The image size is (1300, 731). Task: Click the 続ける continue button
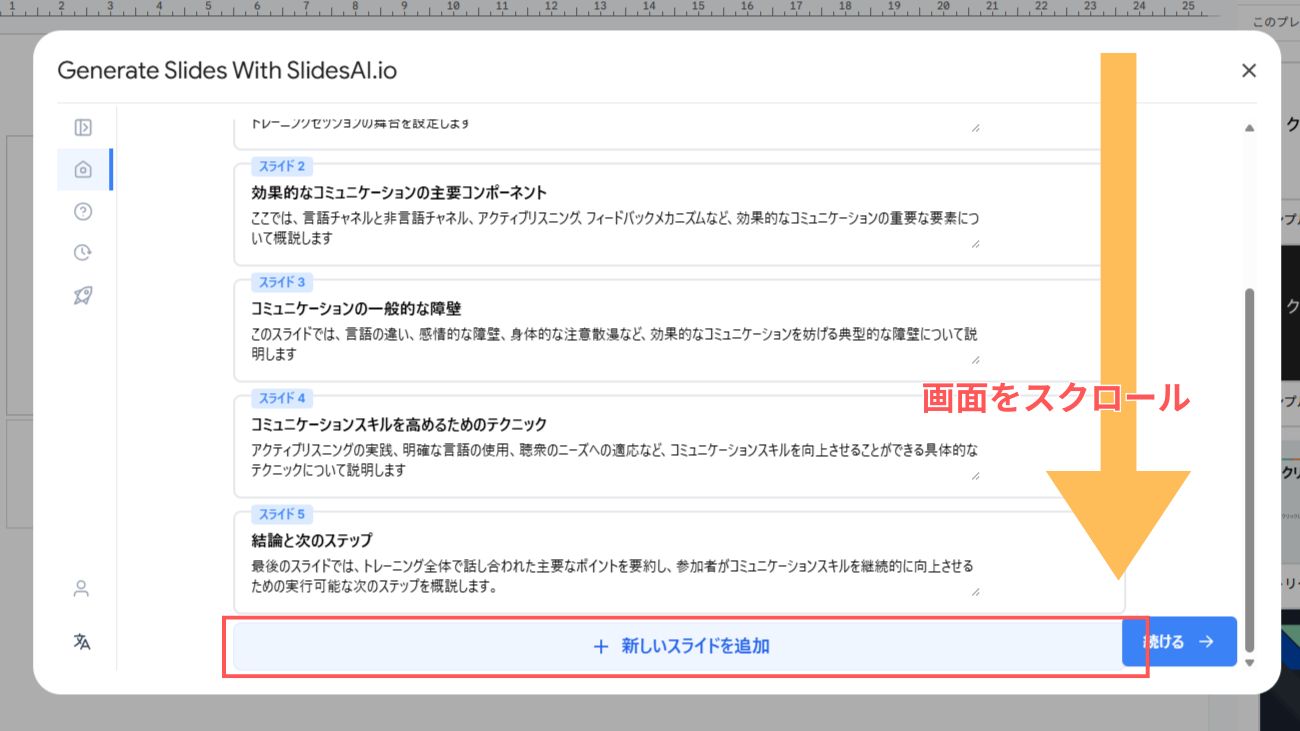(x=1178, y=642)
